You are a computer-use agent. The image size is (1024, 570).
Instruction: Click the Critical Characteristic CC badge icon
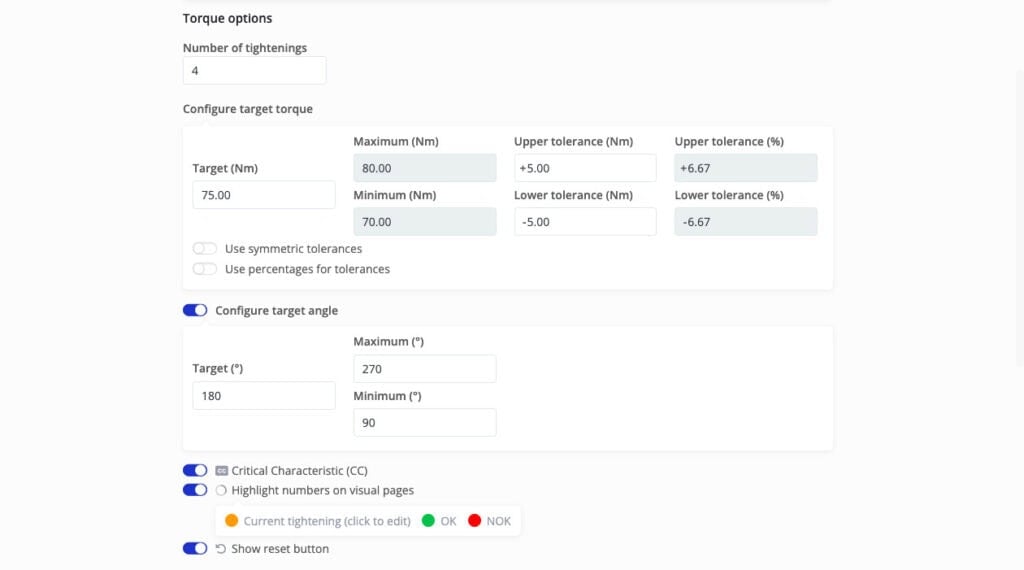pyautogui.click(x=221, y=471)
